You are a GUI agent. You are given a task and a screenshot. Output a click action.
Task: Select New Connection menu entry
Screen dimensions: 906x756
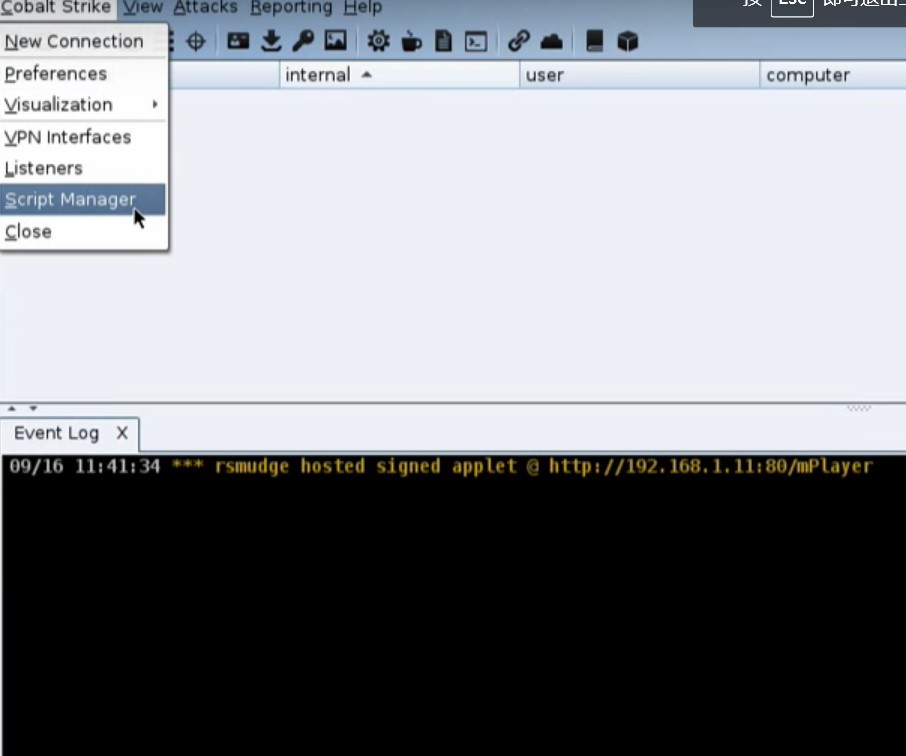(x=83, y=42)
